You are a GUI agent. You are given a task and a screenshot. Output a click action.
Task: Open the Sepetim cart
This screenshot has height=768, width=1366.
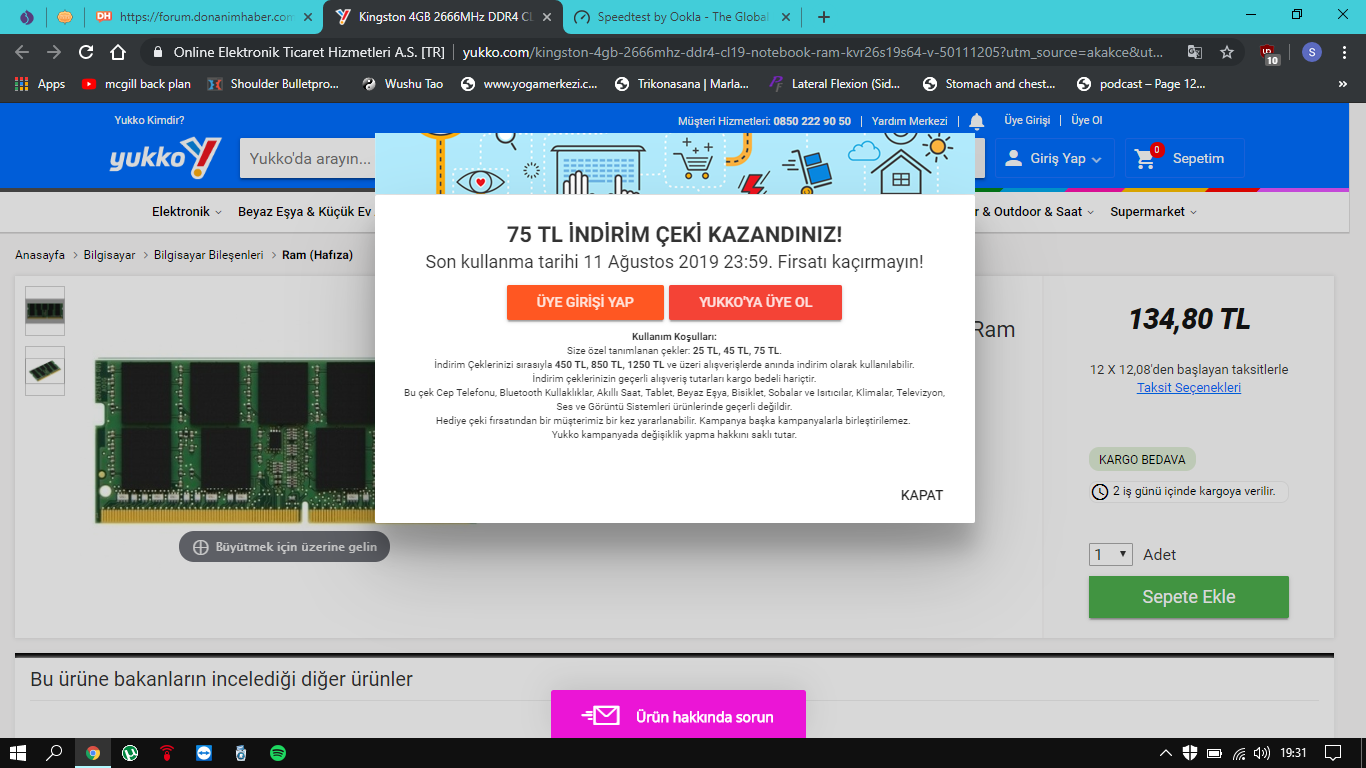pos(1185,158)
